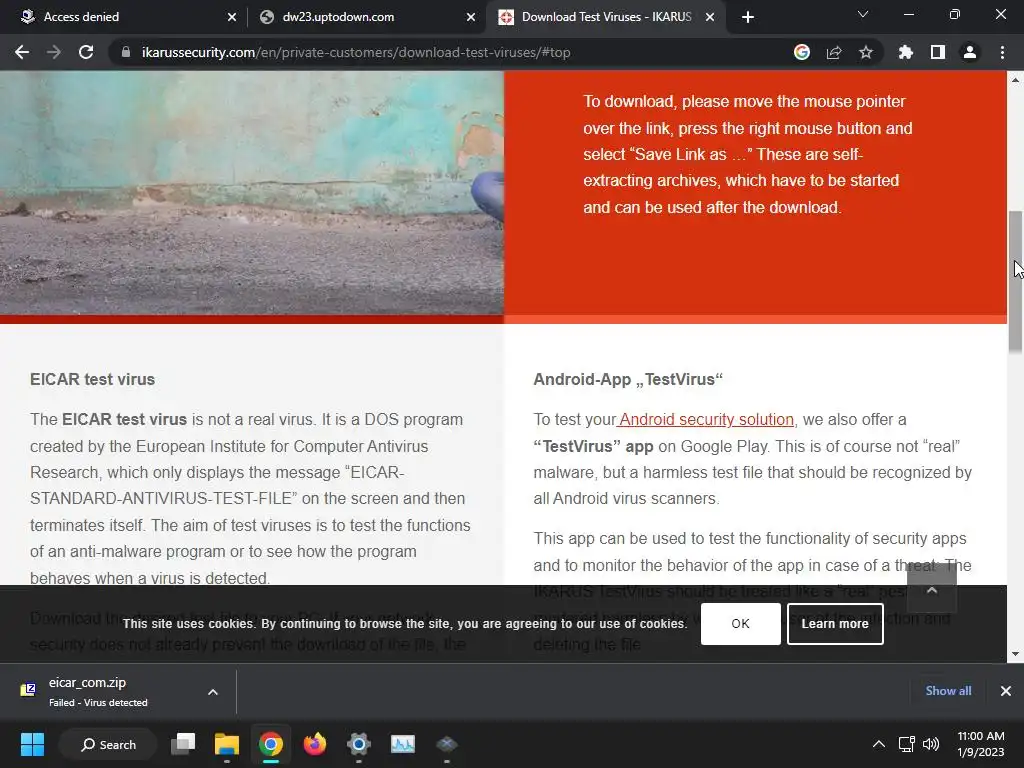
Task: Expand the tab search dropdown
Action: click(x=863, y=14)
